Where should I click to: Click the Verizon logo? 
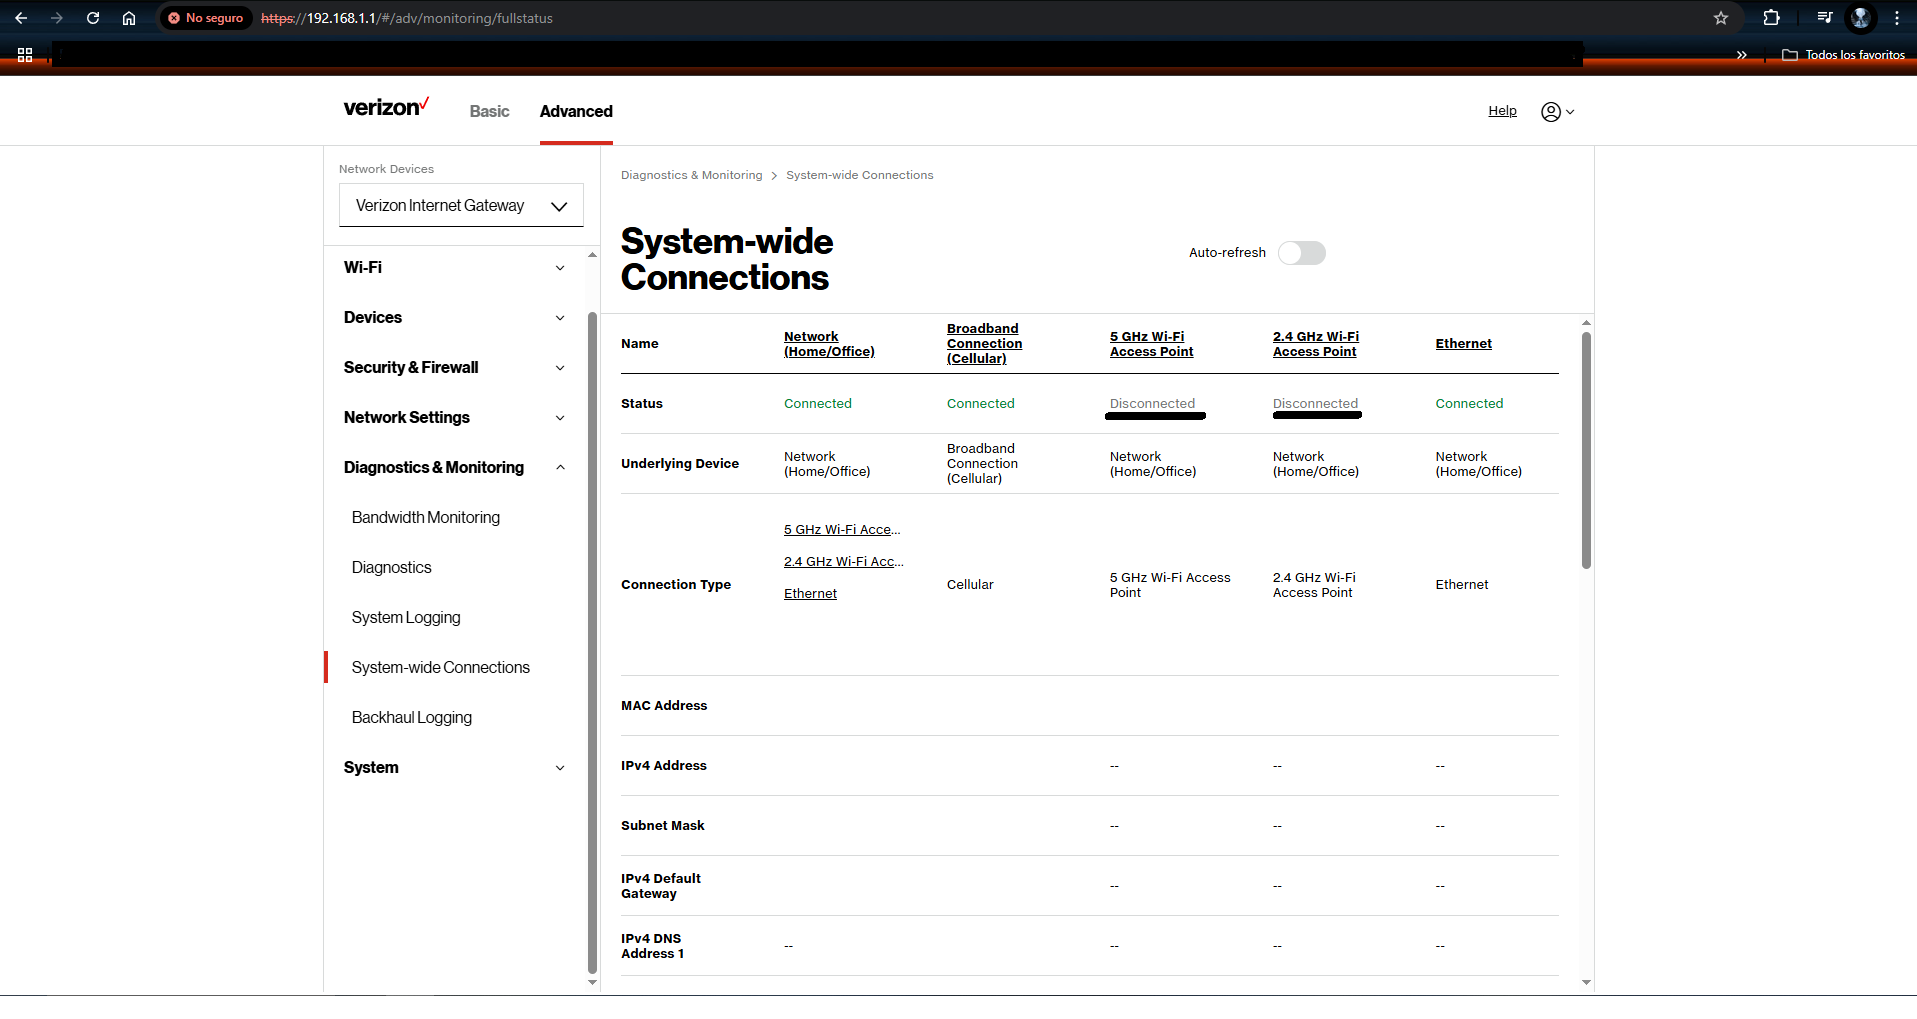click(386, 108)
